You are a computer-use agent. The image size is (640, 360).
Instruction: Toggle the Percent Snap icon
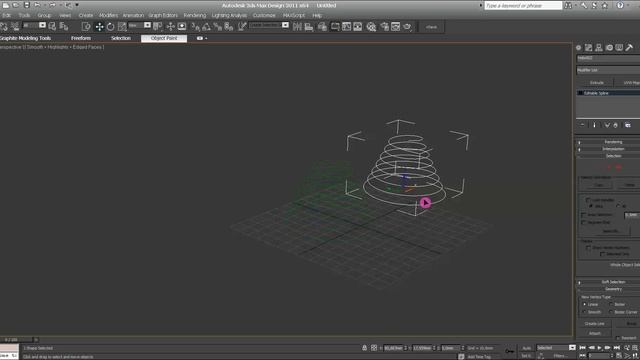click(x=218, y=27)
